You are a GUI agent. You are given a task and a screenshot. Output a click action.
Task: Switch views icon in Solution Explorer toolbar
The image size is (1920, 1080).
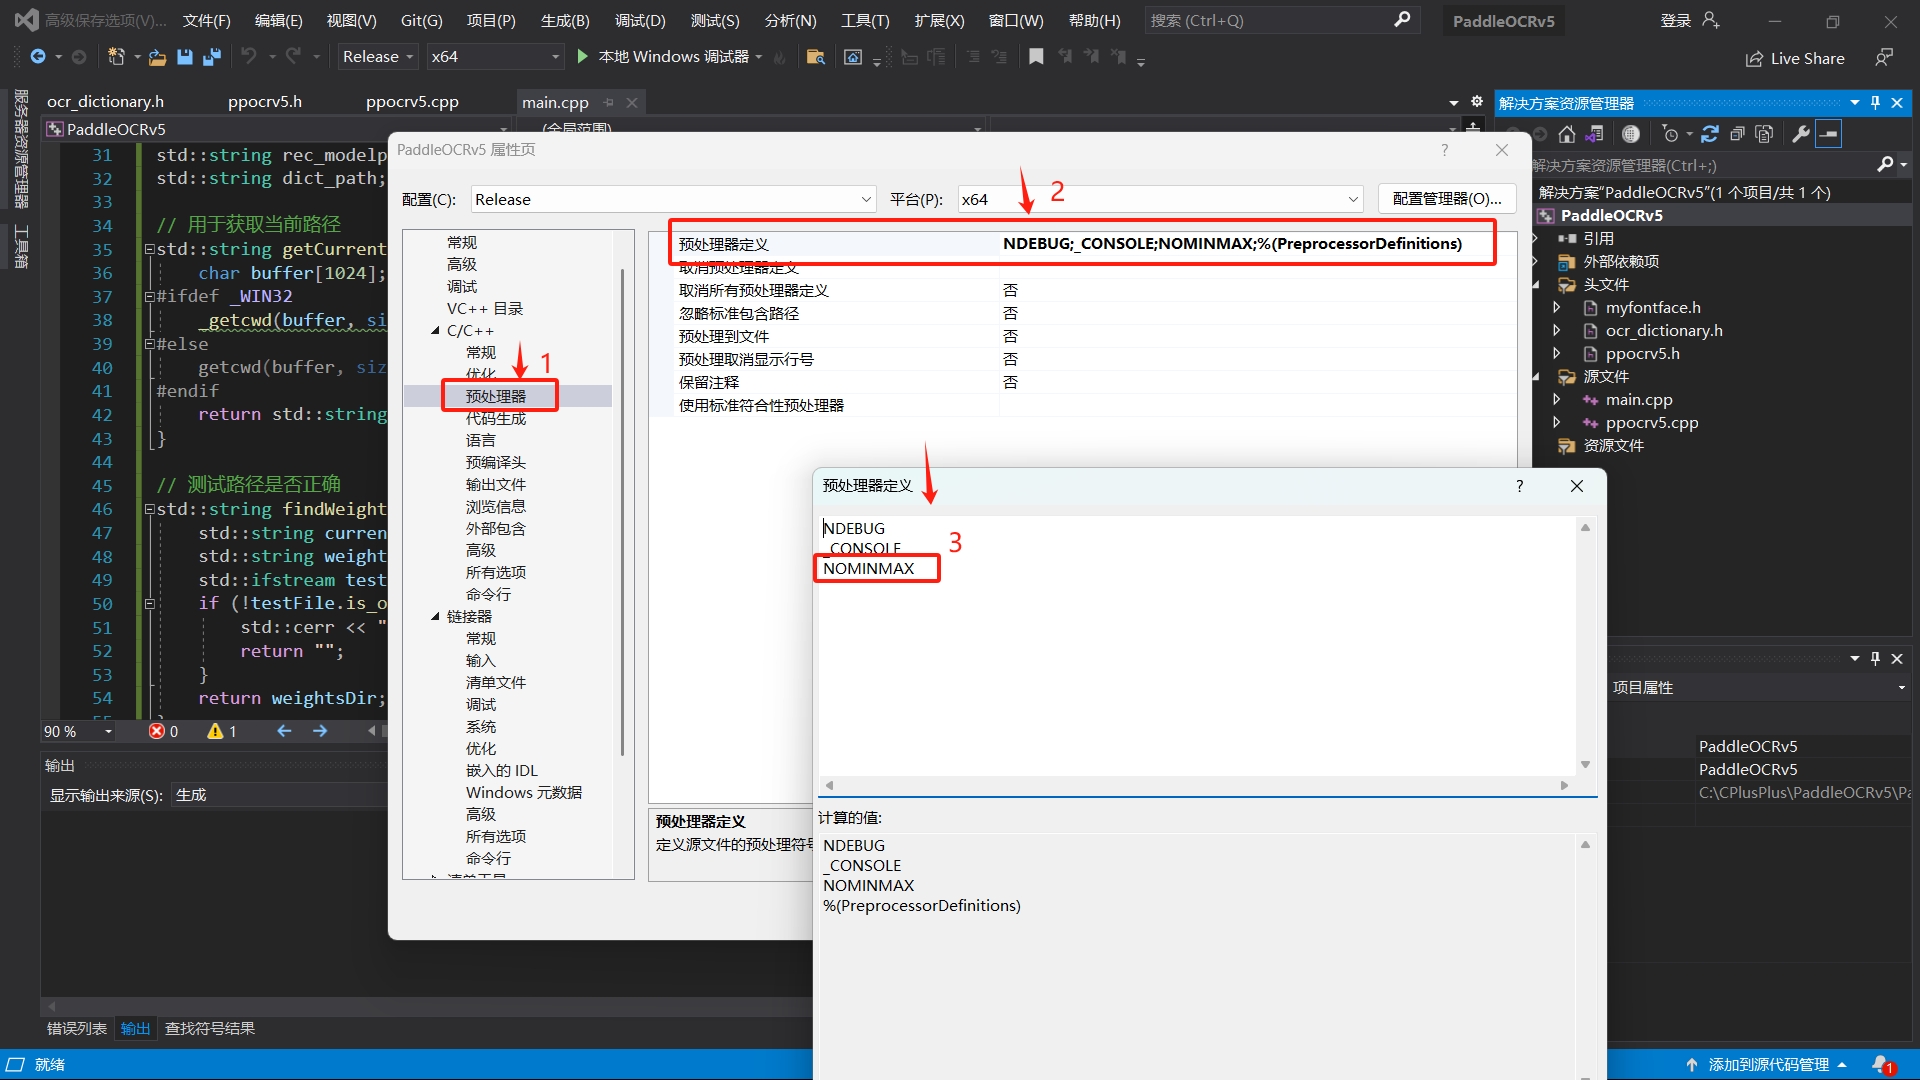[x=1594, y=134]
